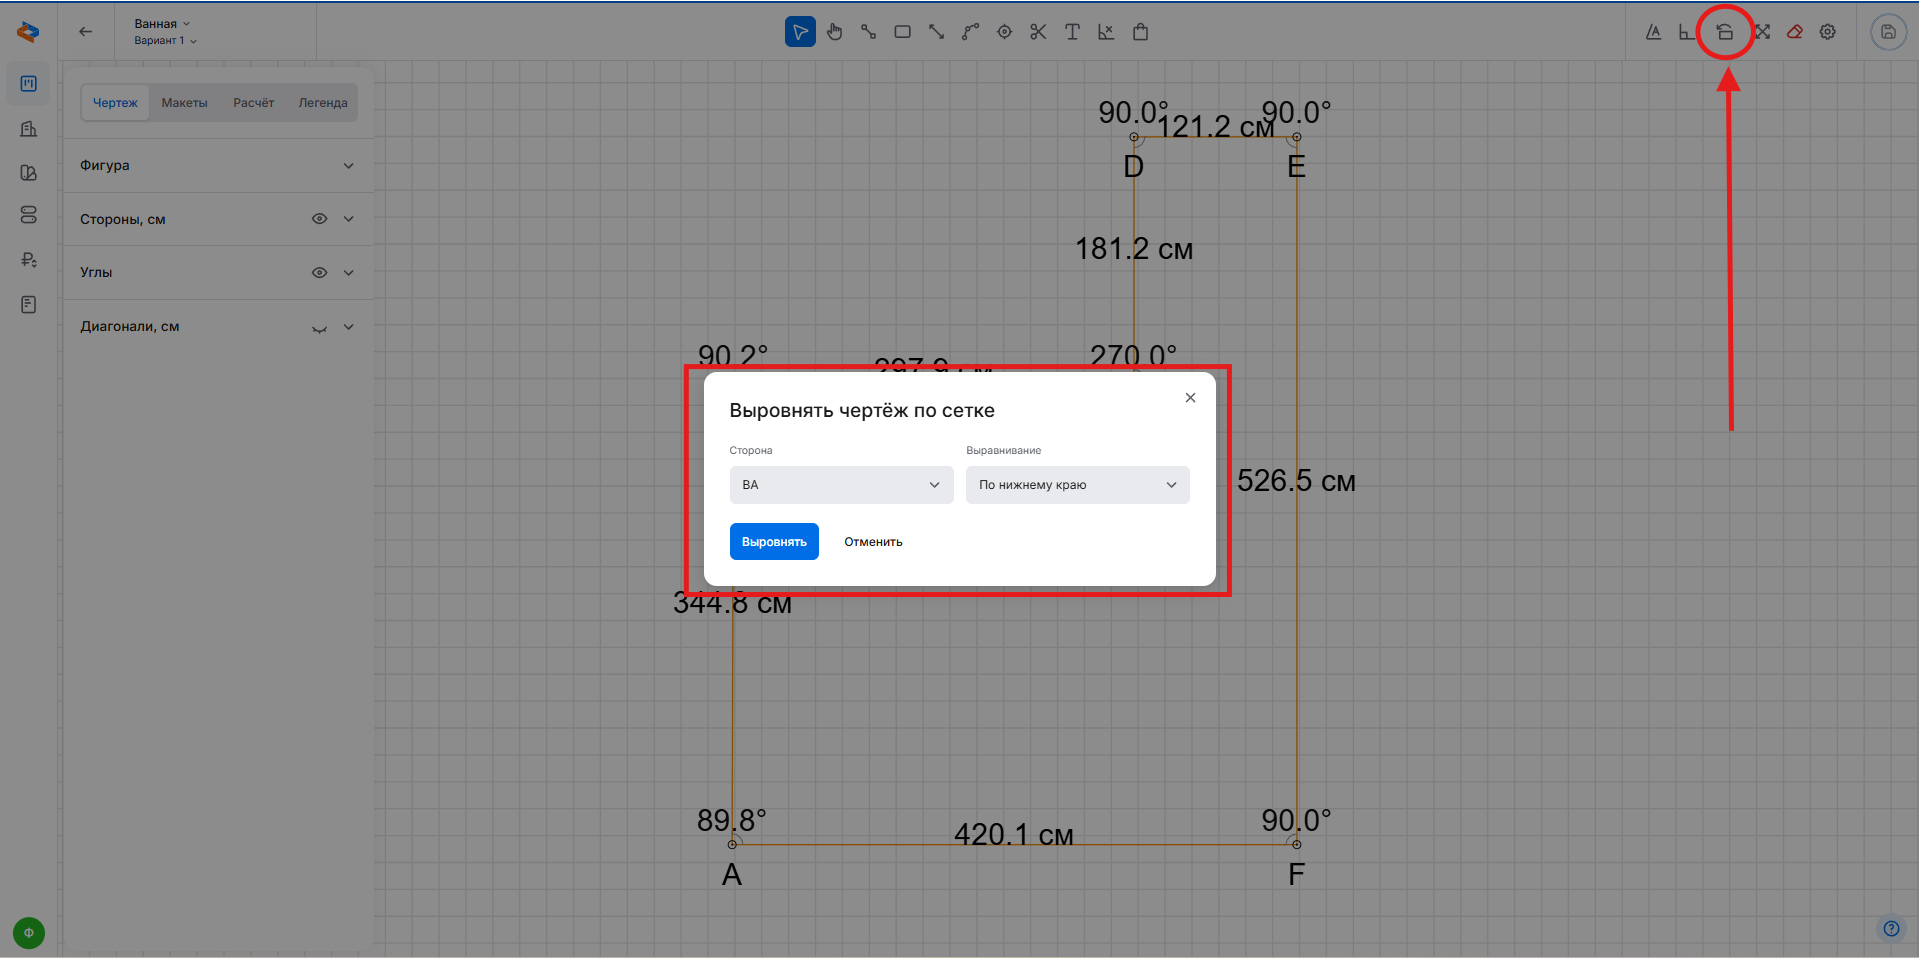Open the Сторона dropdown showing BA
Screen dimensions: 1919x958
(841, 485)
